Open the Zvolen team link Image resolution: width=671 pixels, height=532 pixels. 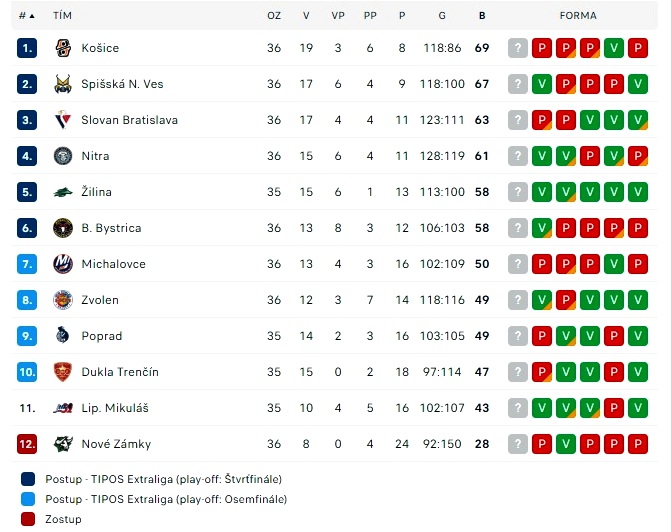[100, 300]
